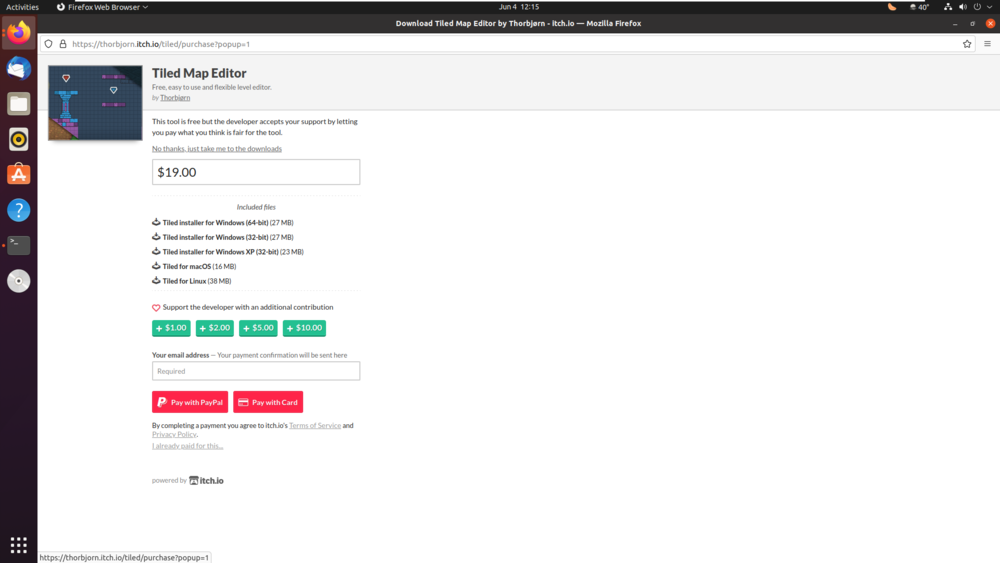Click the Tiled Map Editor cover thumbnail
Image resolution: width=1000 pixels, height=563 pixels.
click(95, 103)
